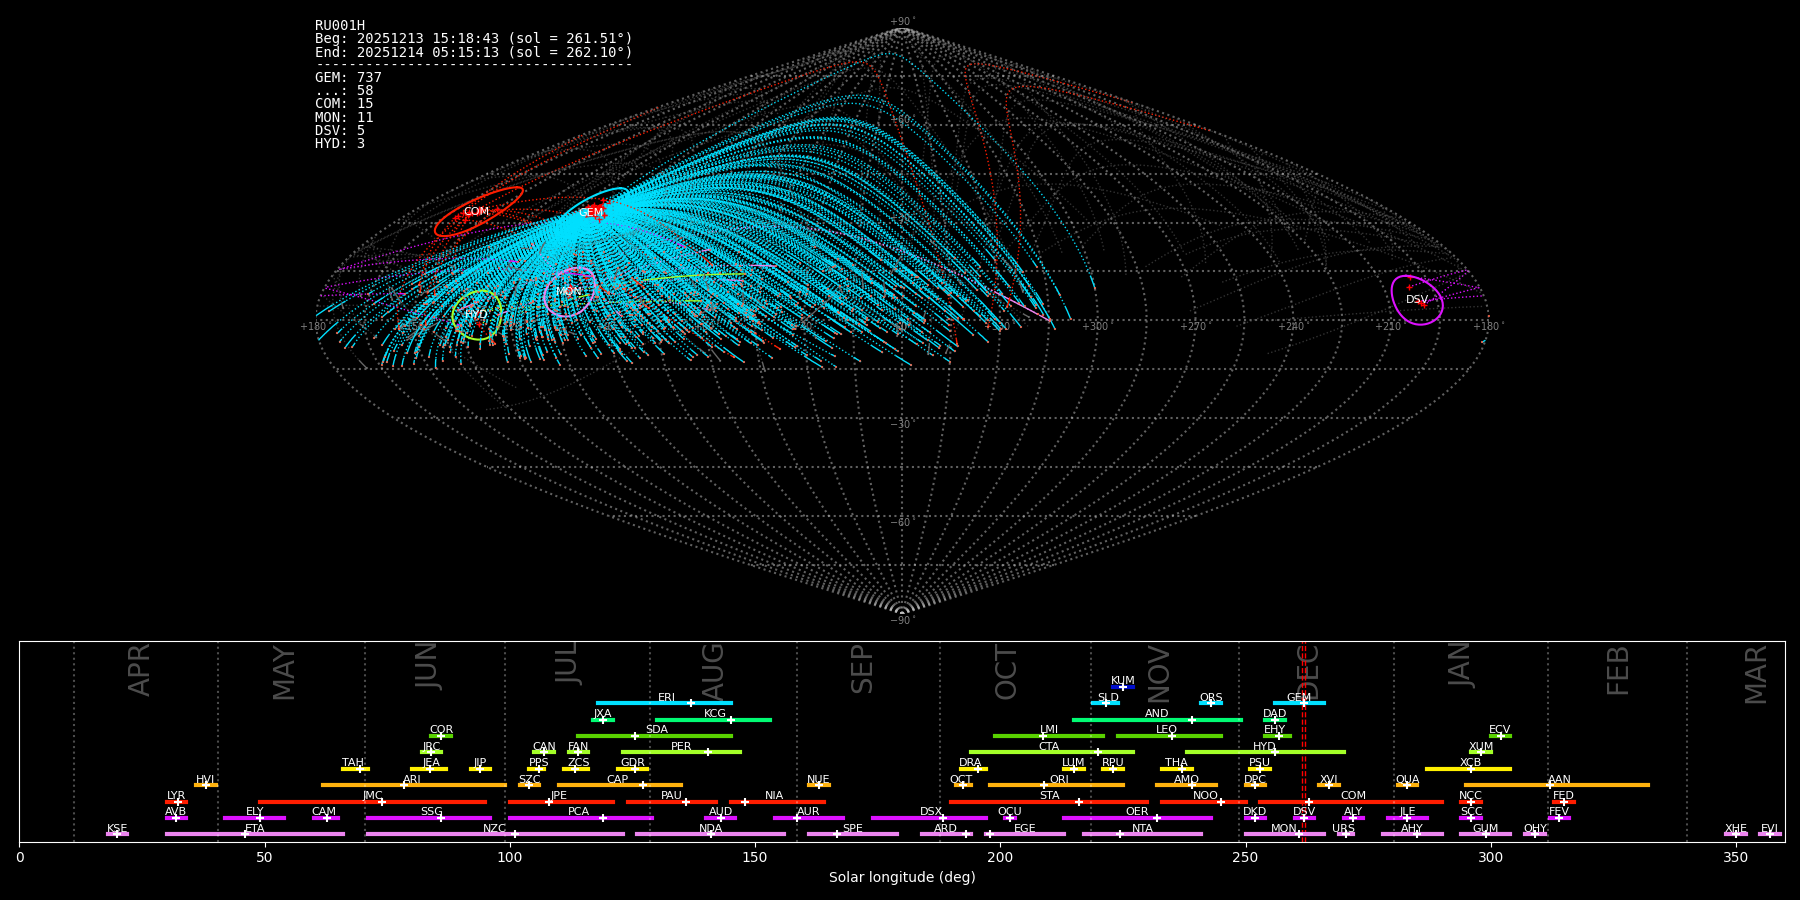This screenshot has height=900, width=1800.
Task: Click the GEM radiant label on the sky map
Action: click(591, 213)
